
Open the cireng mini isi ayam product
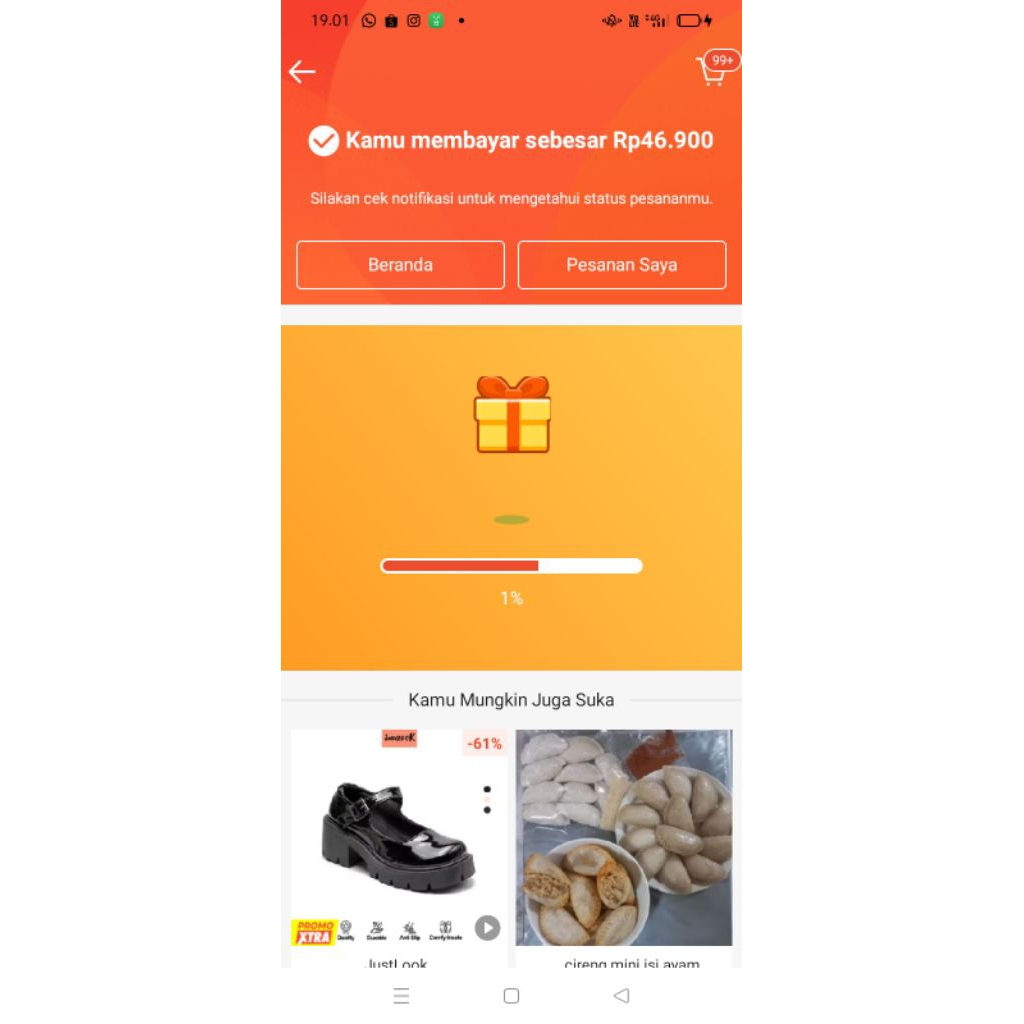pos(624,837)
